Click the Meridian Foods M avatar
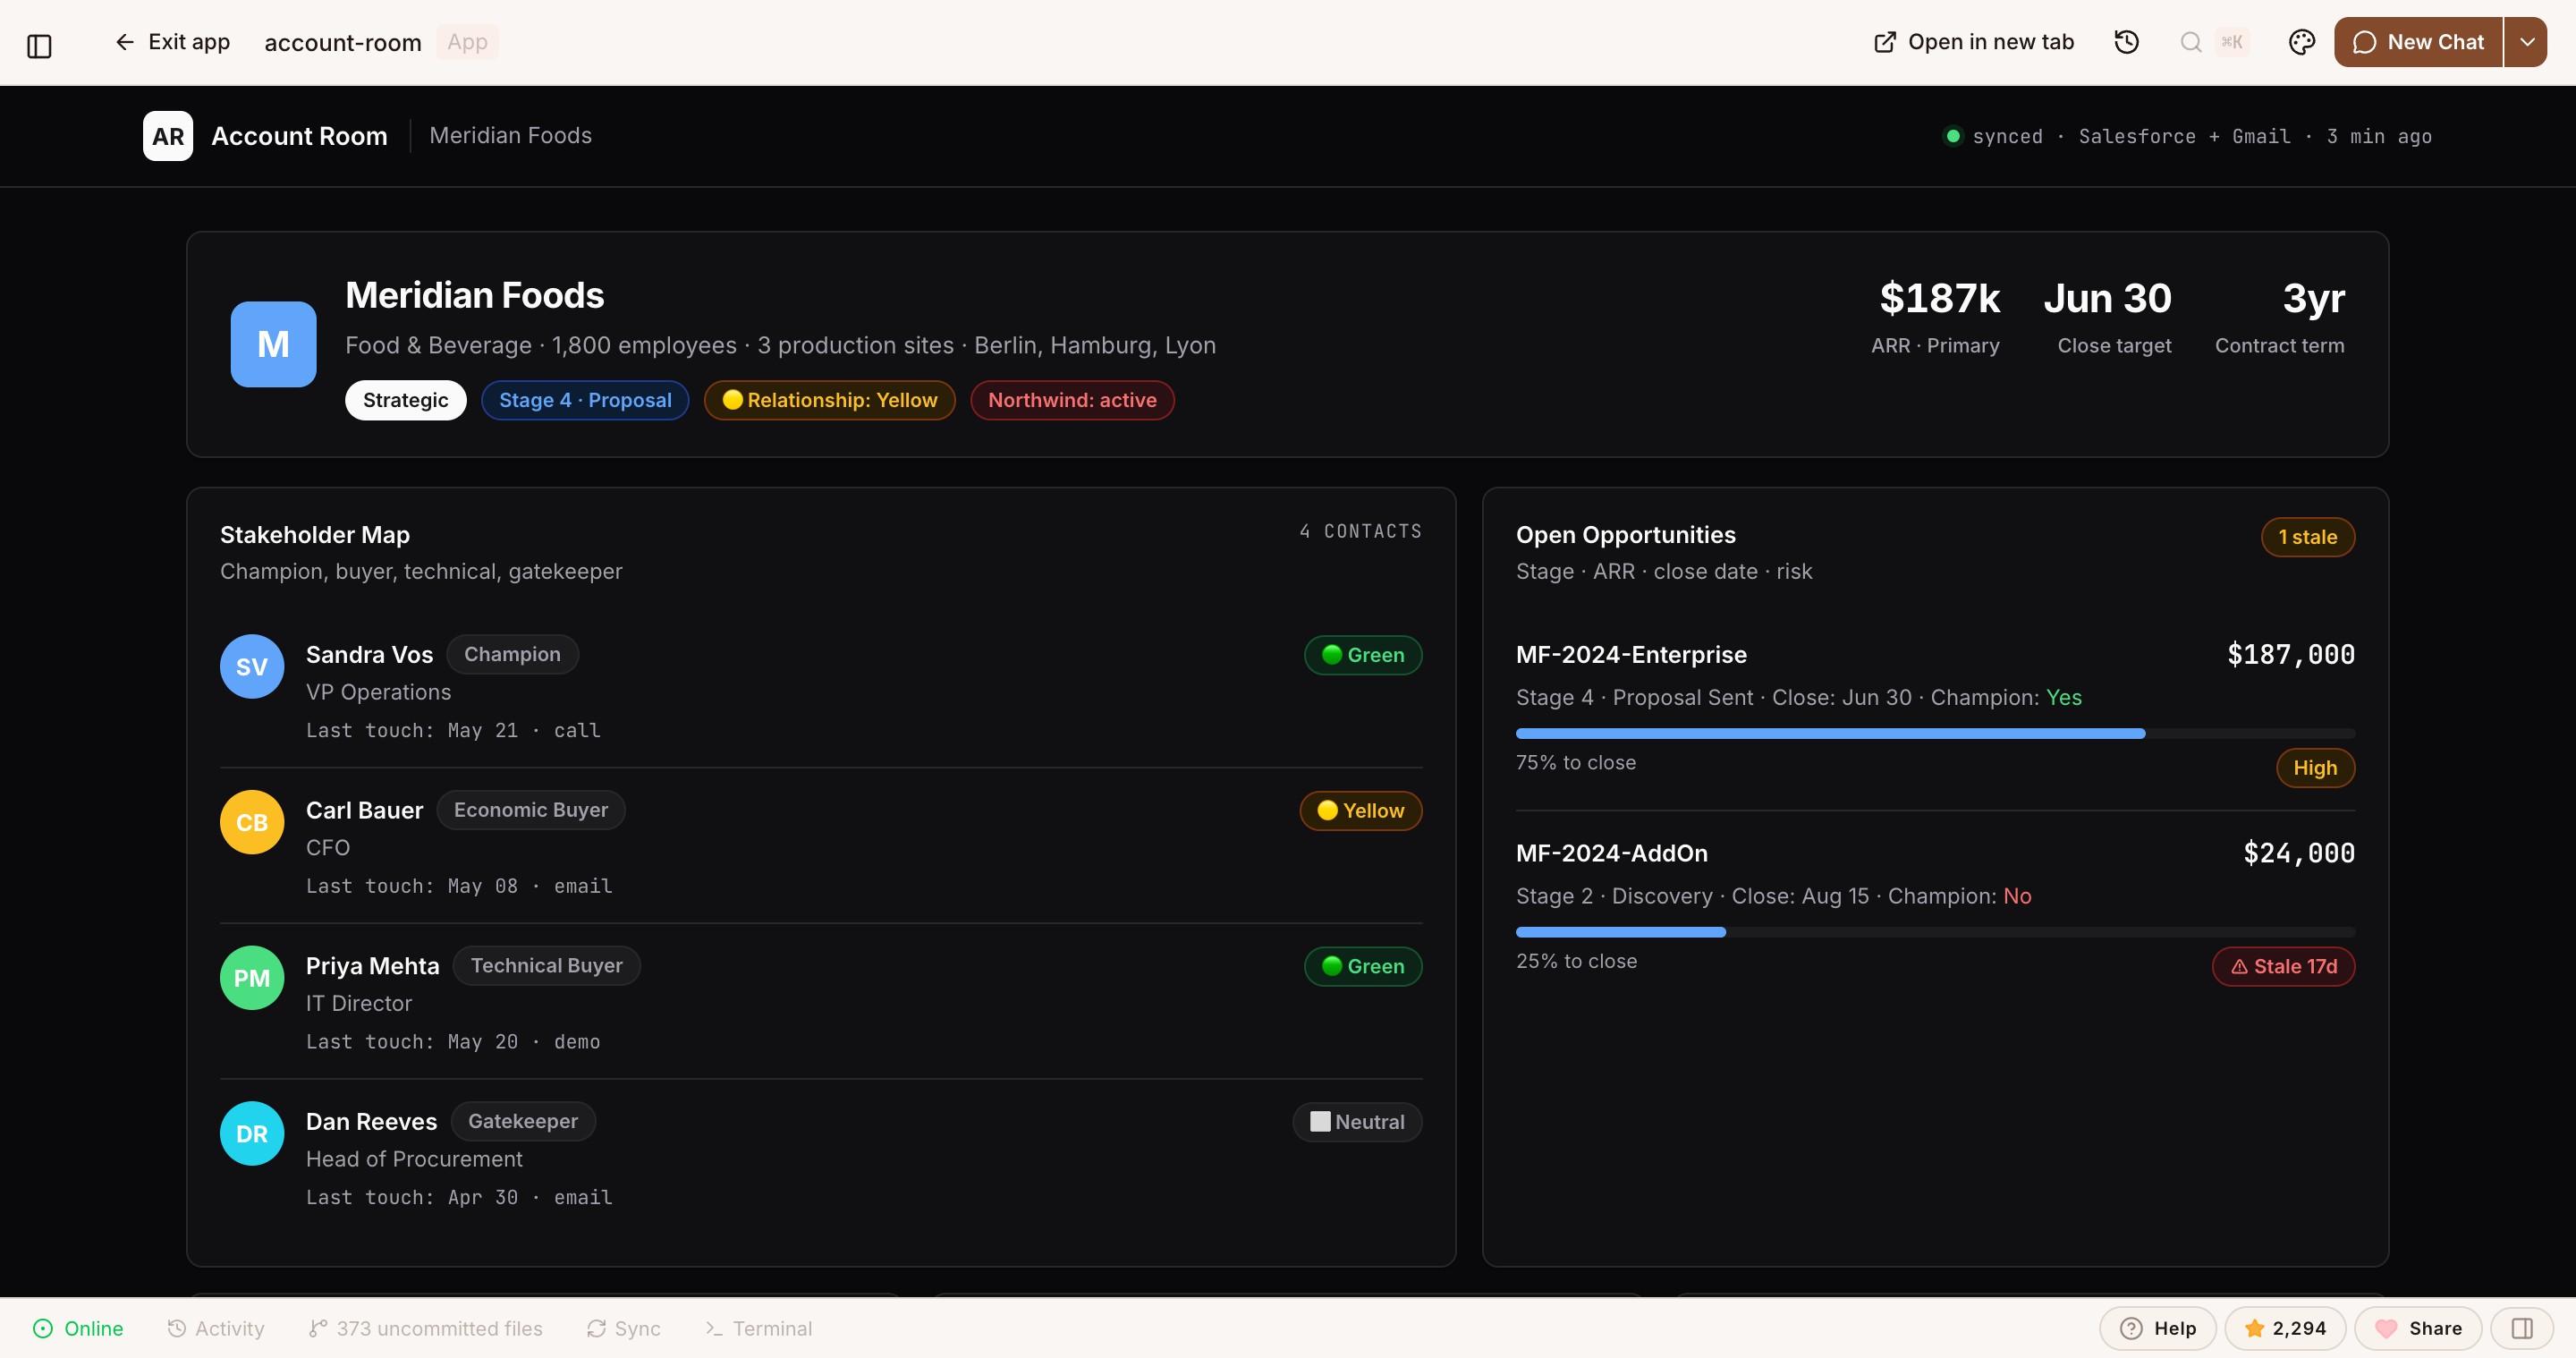 click(x=273, y=344)
